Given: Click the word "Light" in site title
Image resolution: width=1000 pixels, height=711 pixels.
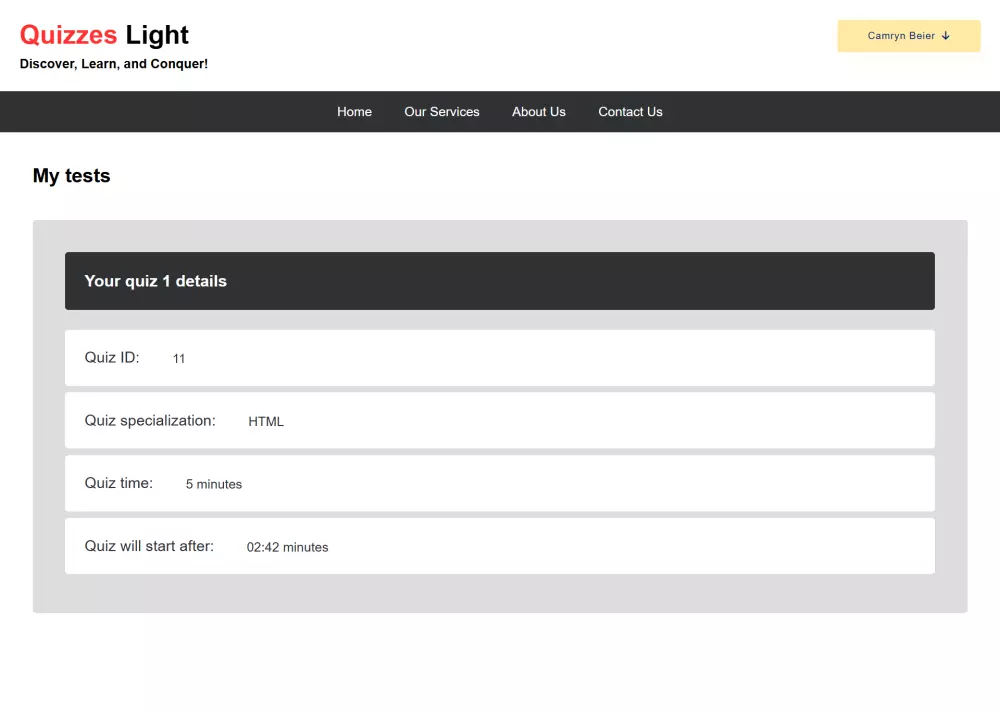Looking at the screenshot, I should click(x=157, y=35).
